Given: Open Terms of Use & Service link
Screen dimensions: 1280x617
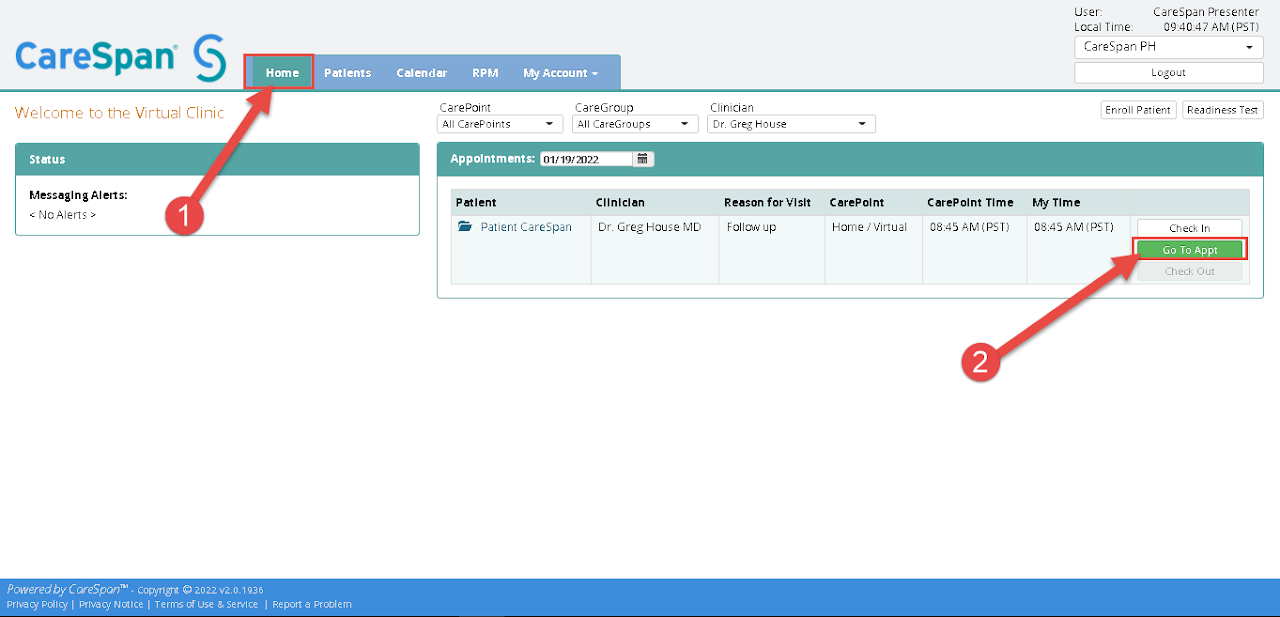Looking at the screenshot, I should pyautogui.click(x=206, y=604).
